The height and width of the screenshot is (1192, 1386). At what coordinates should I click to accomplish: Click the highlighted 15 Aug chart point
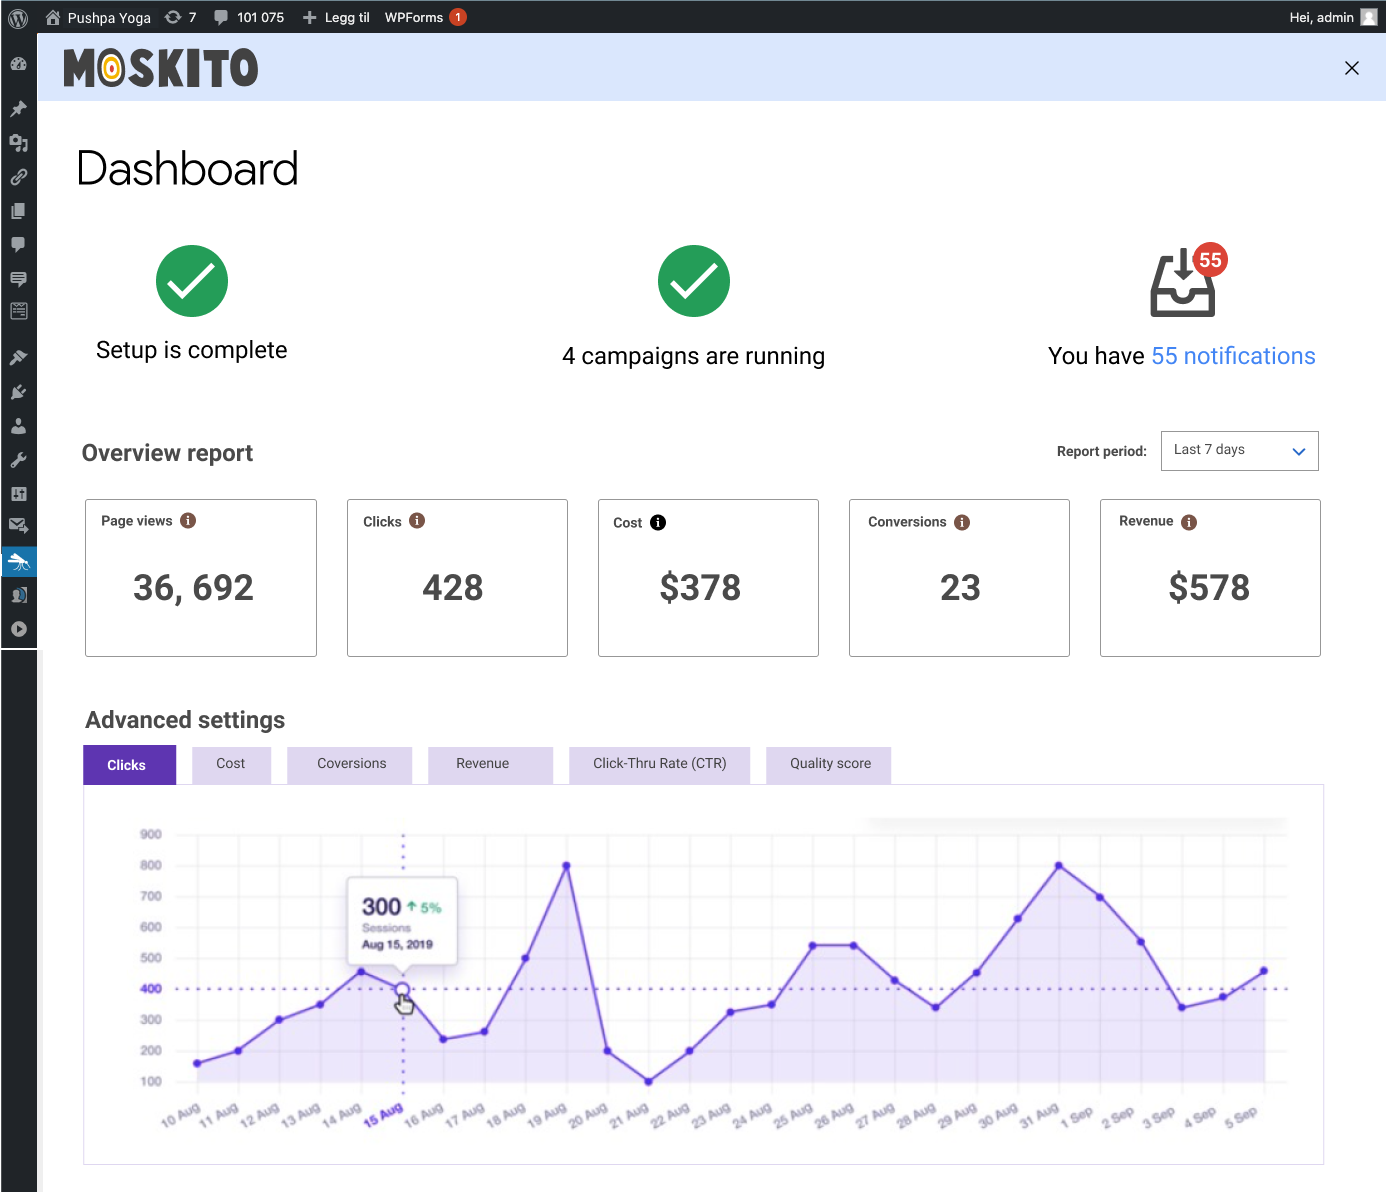tap(402, 990)
